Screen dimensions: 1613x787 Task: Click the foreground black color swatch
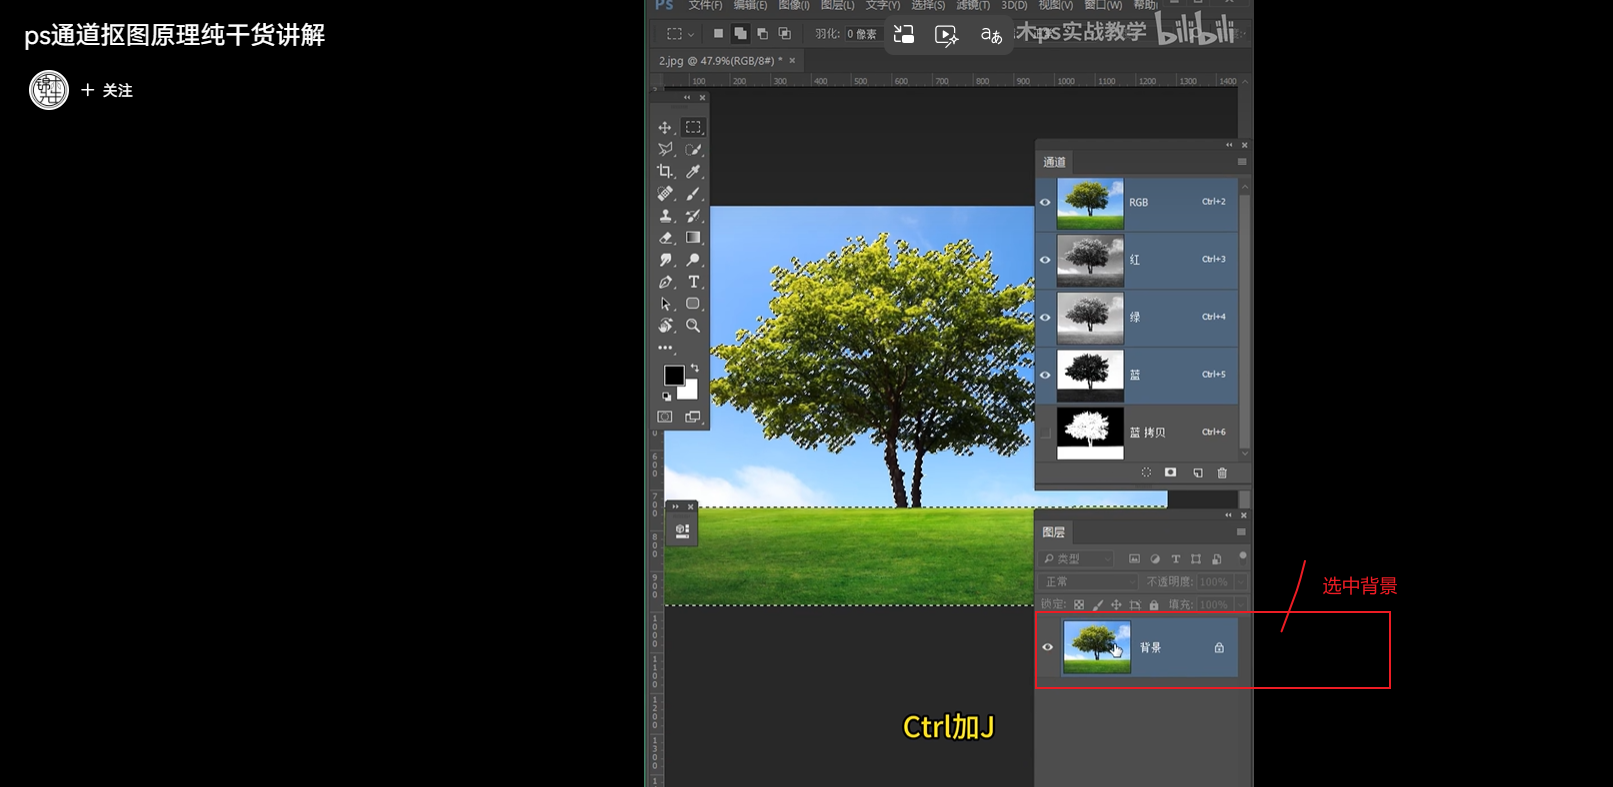(x=674, y=375)
